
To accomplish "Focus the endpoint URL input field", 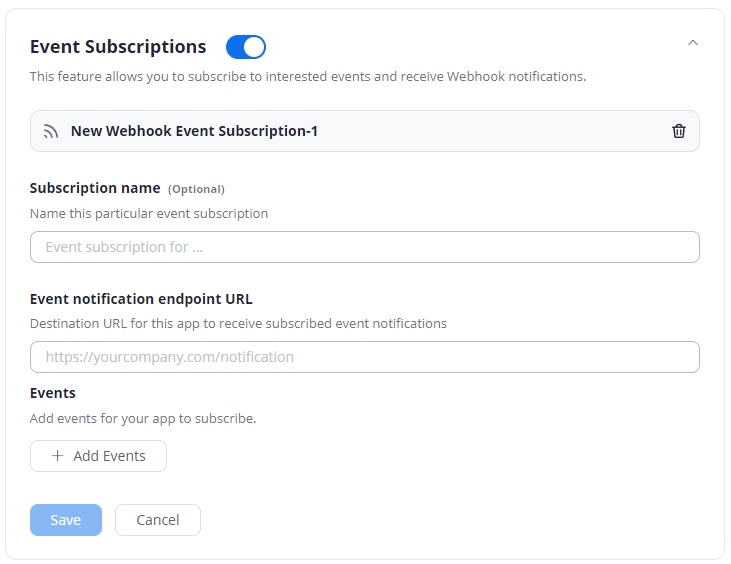I will pyautogui.click(x=365, y=357).
